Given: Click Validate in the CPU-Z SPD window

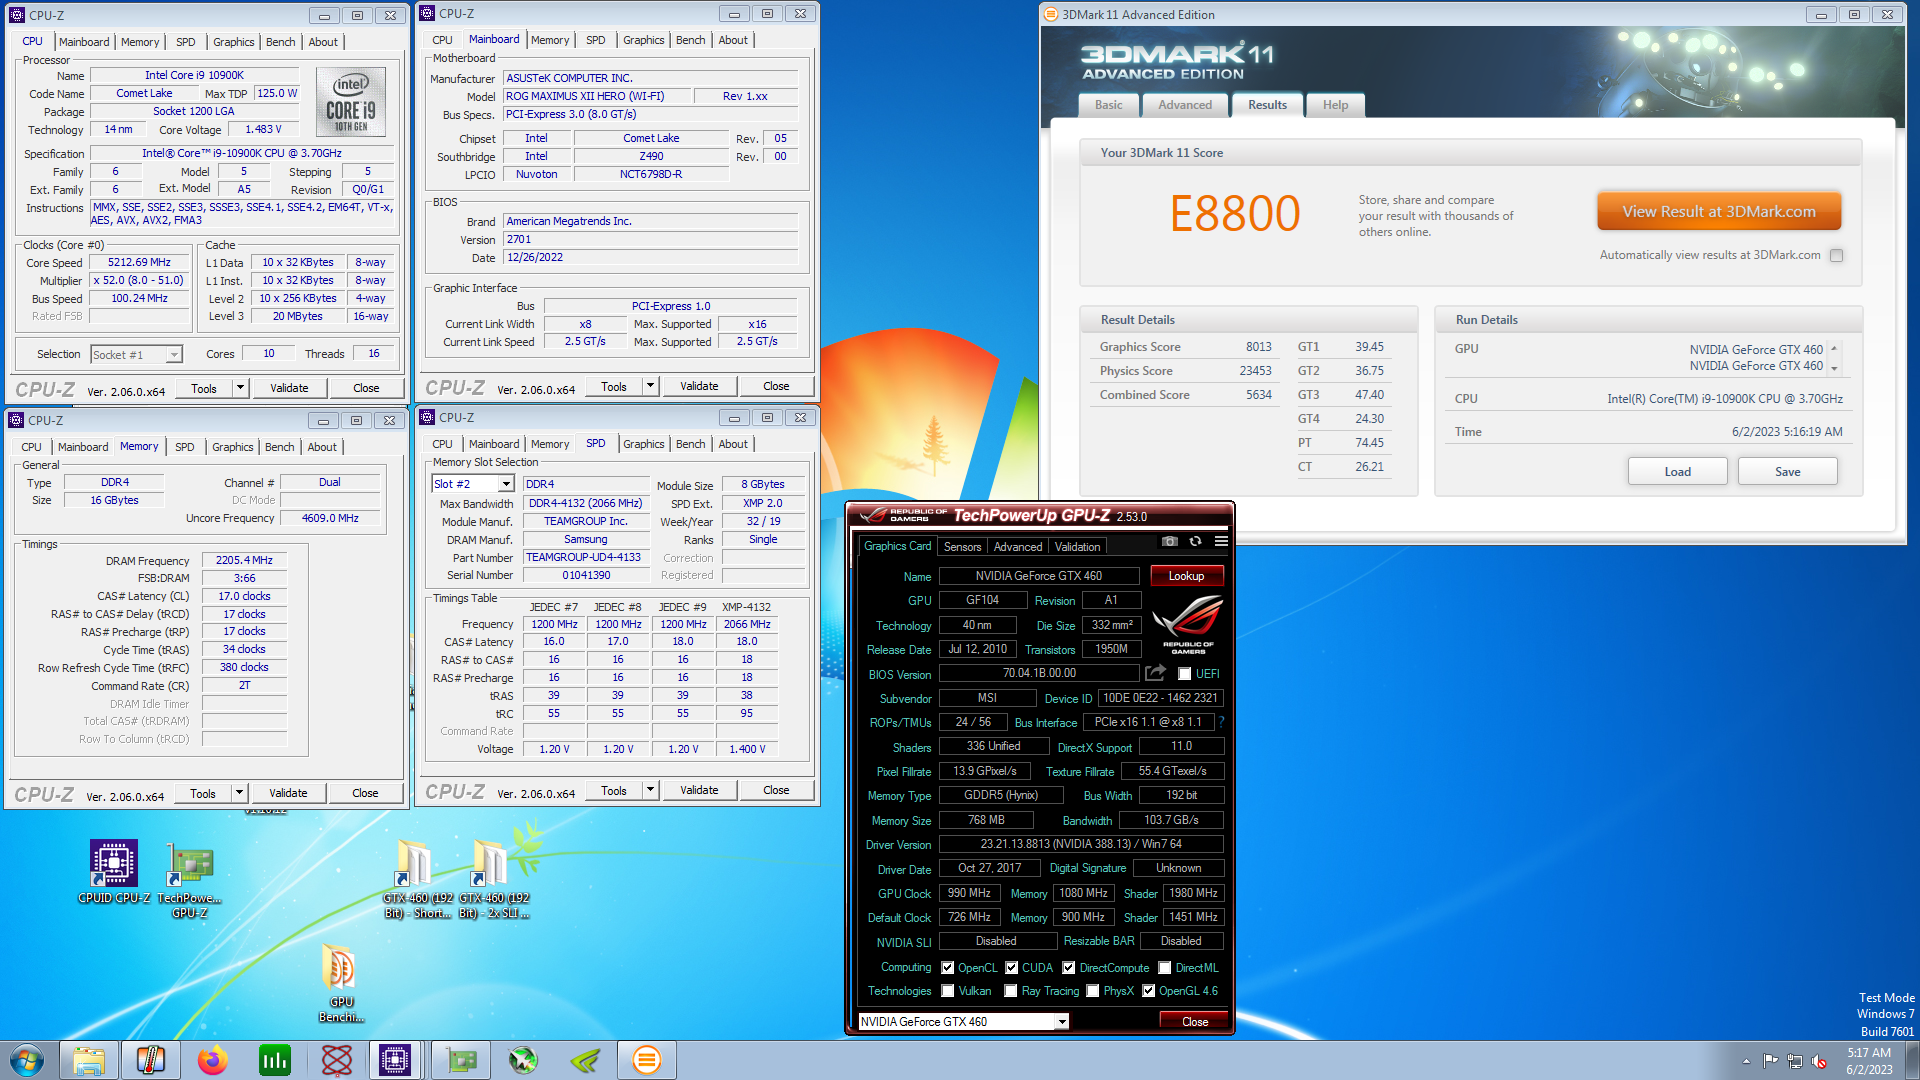Looking at the screenshot, I should tap(699, 790).
